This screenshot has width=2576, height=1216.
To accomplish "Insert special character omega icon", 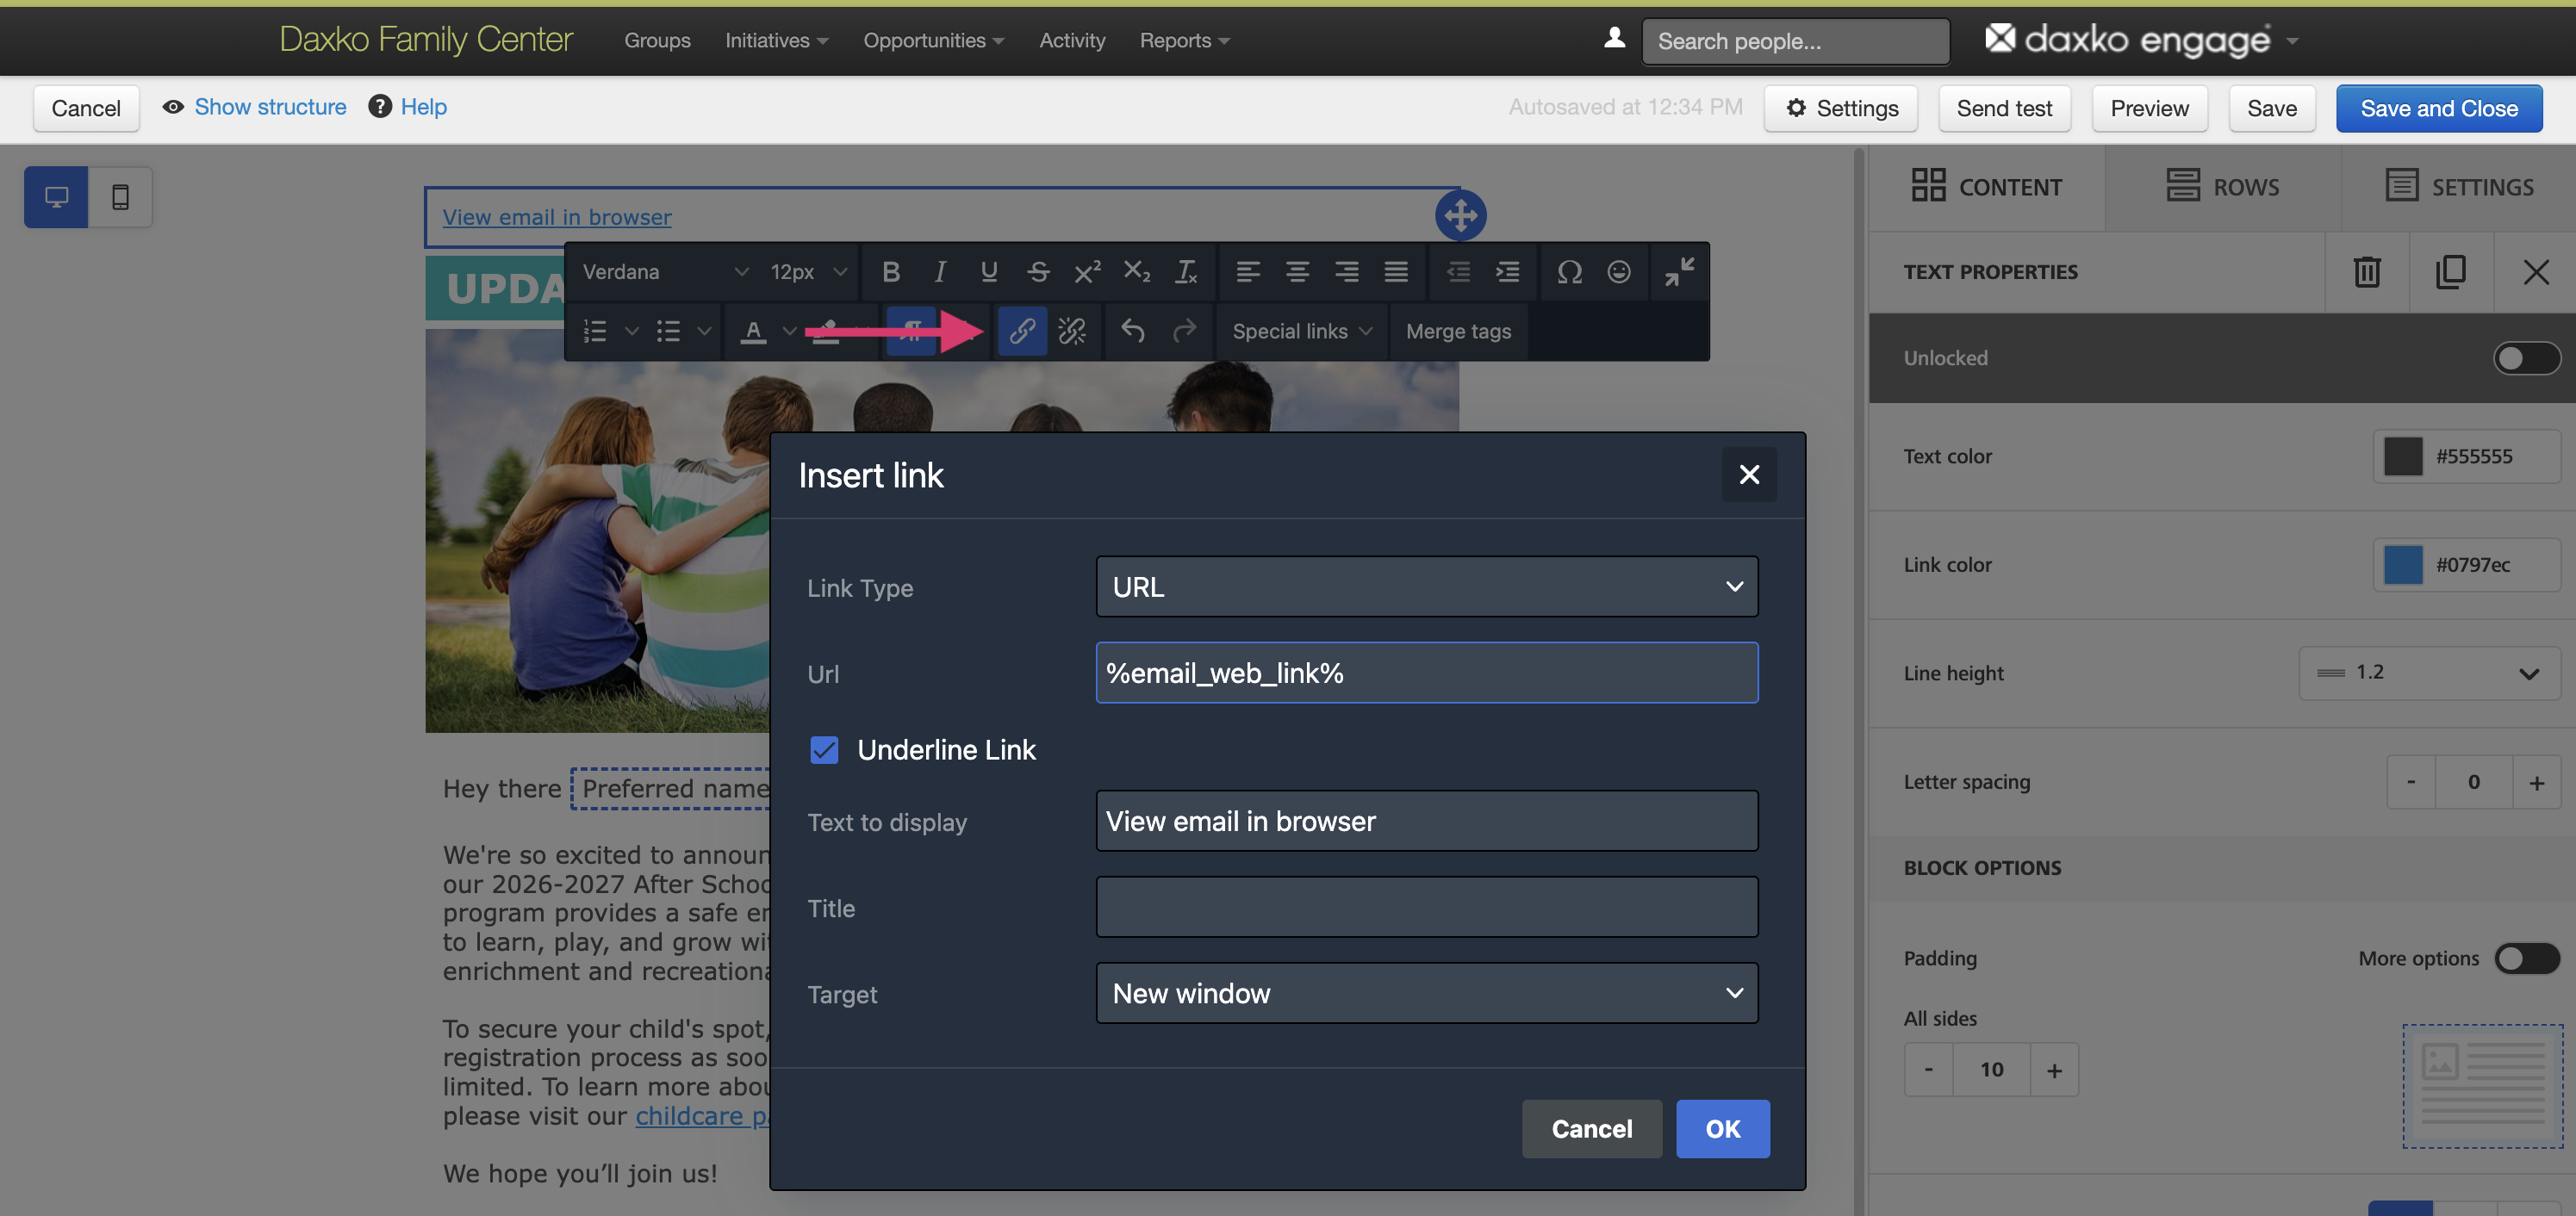I will [x=1569, y=272].
